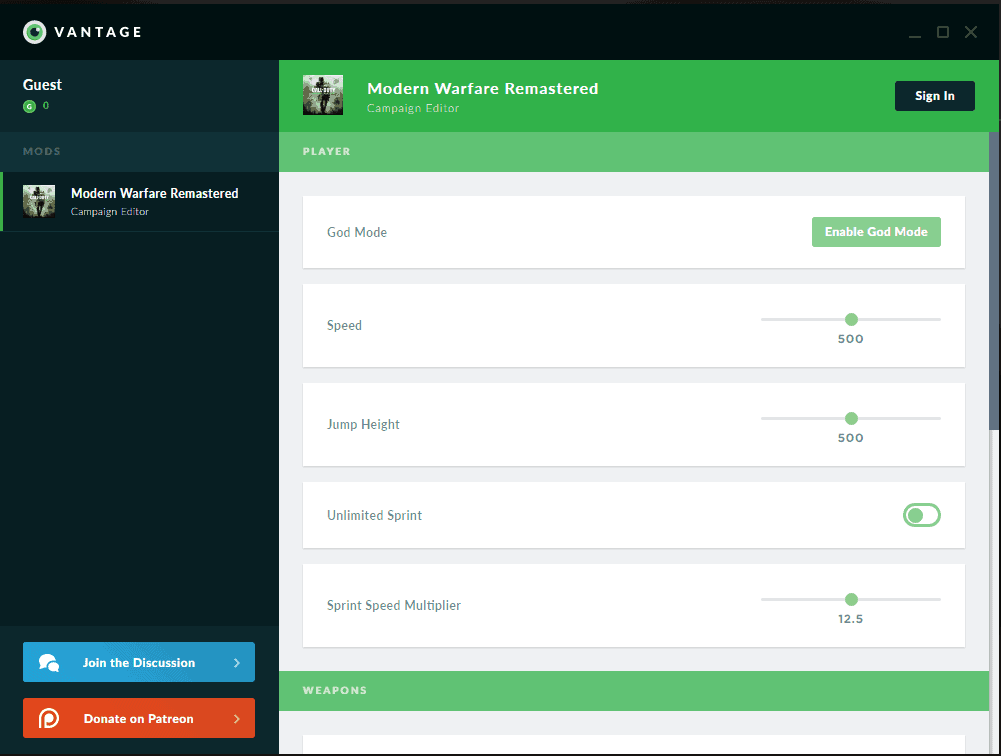This screenshot has height=756, width=1001.
Task: Click the Jump Height value 500
Action: (x=850, y=438)
